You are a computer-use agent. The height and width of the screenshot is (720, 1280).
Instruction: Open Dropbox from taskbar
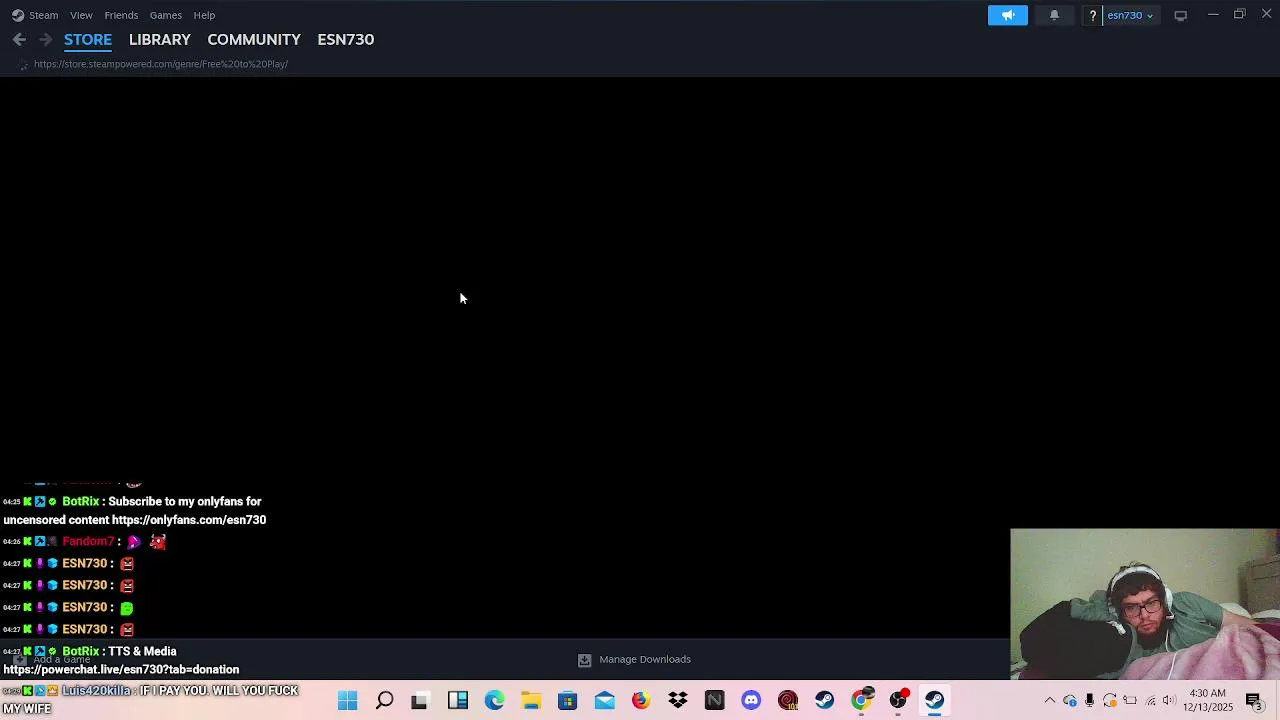678,701
